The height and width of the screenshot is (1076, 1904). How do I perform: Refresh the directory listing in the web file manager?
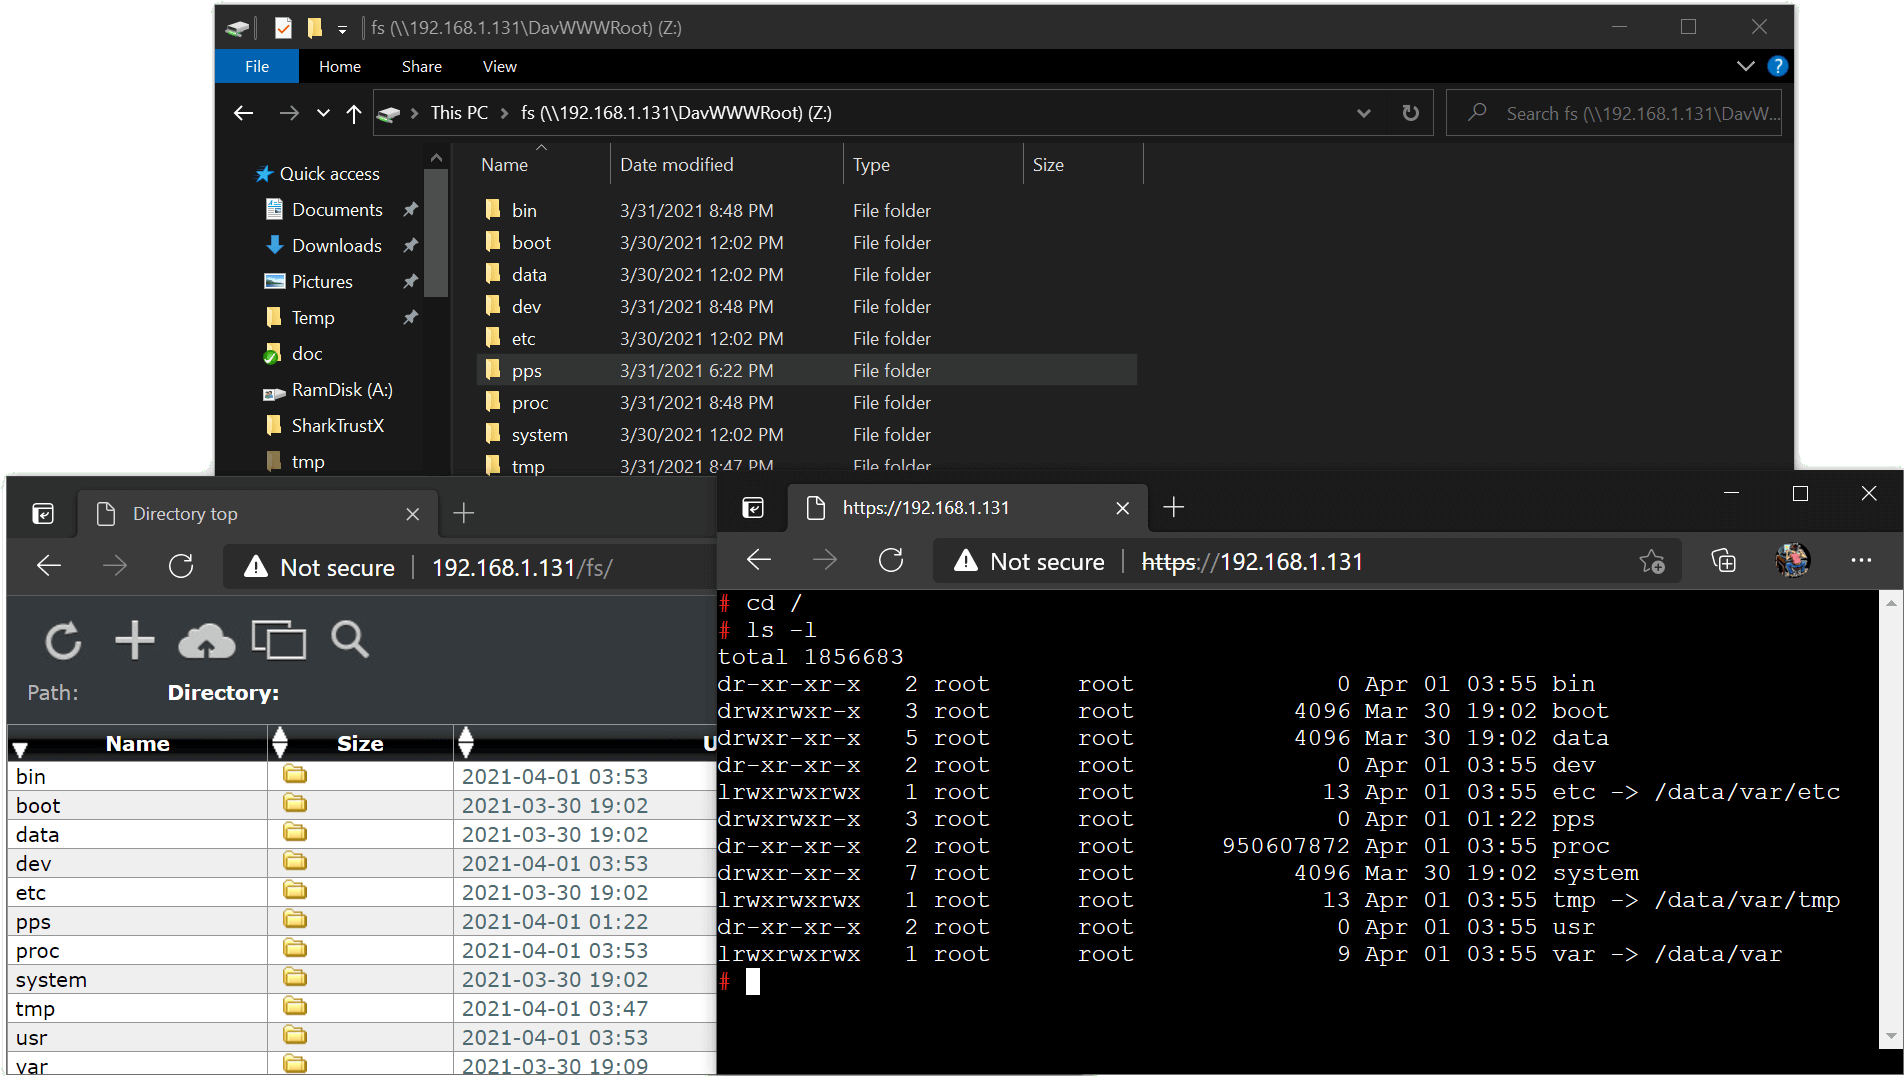point(63,641)
